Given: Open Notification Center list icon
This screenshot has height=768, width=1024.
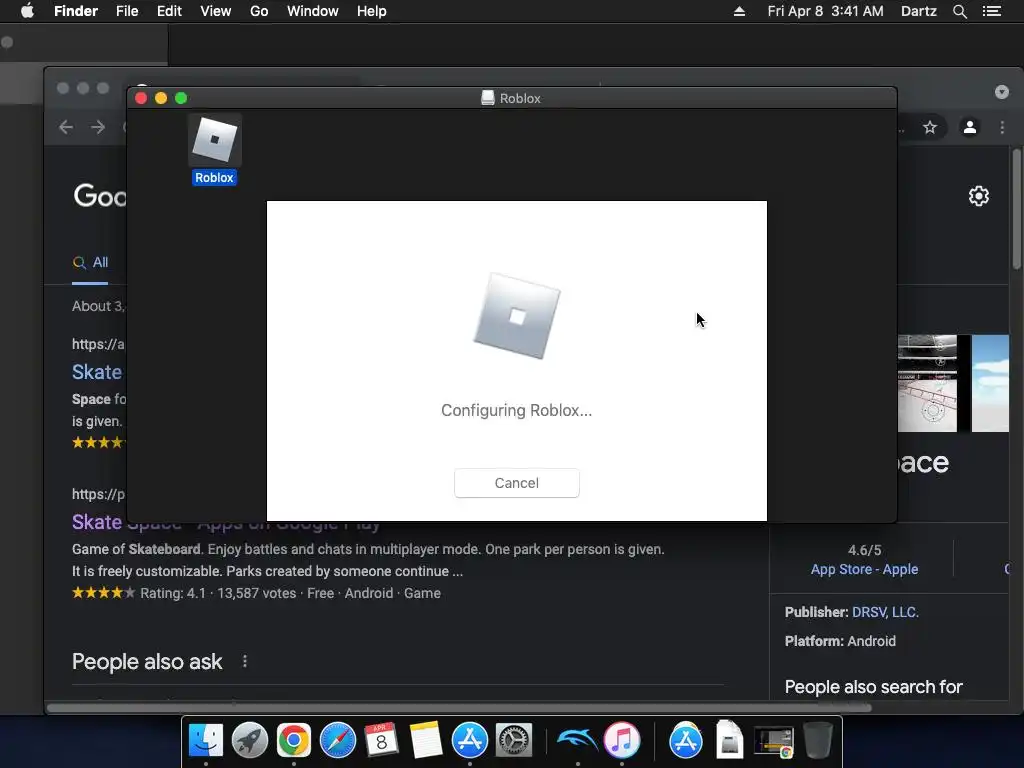Looking at the screenshot, I should [x=992, y=11].
